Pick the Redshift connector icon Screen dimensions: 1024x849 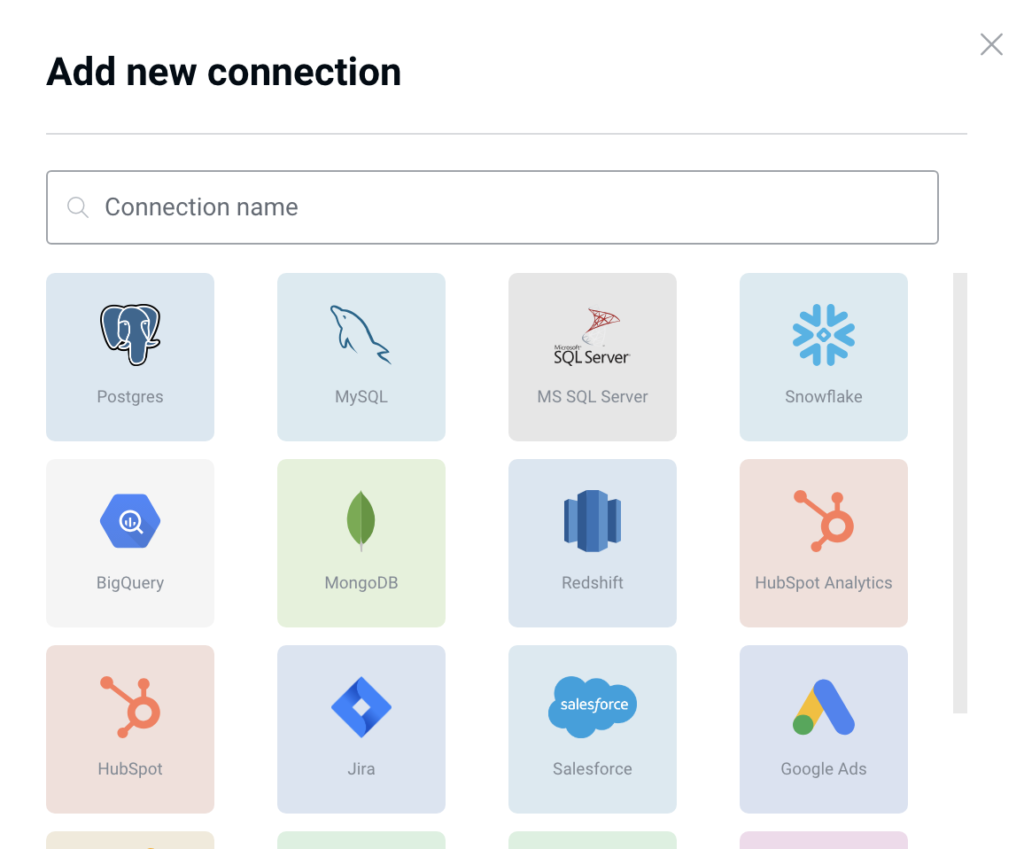tap(592, 521)
